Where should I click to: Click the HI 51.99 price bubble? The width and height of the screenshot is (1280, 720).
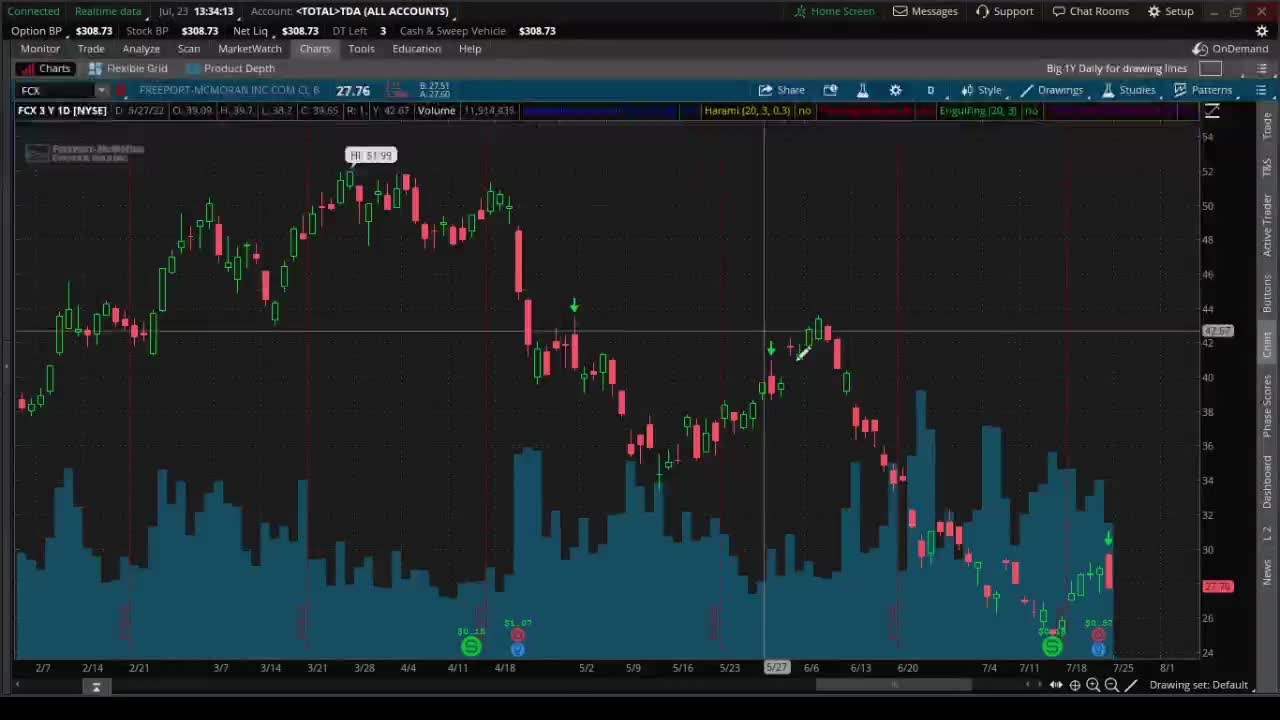pos(371,155)
